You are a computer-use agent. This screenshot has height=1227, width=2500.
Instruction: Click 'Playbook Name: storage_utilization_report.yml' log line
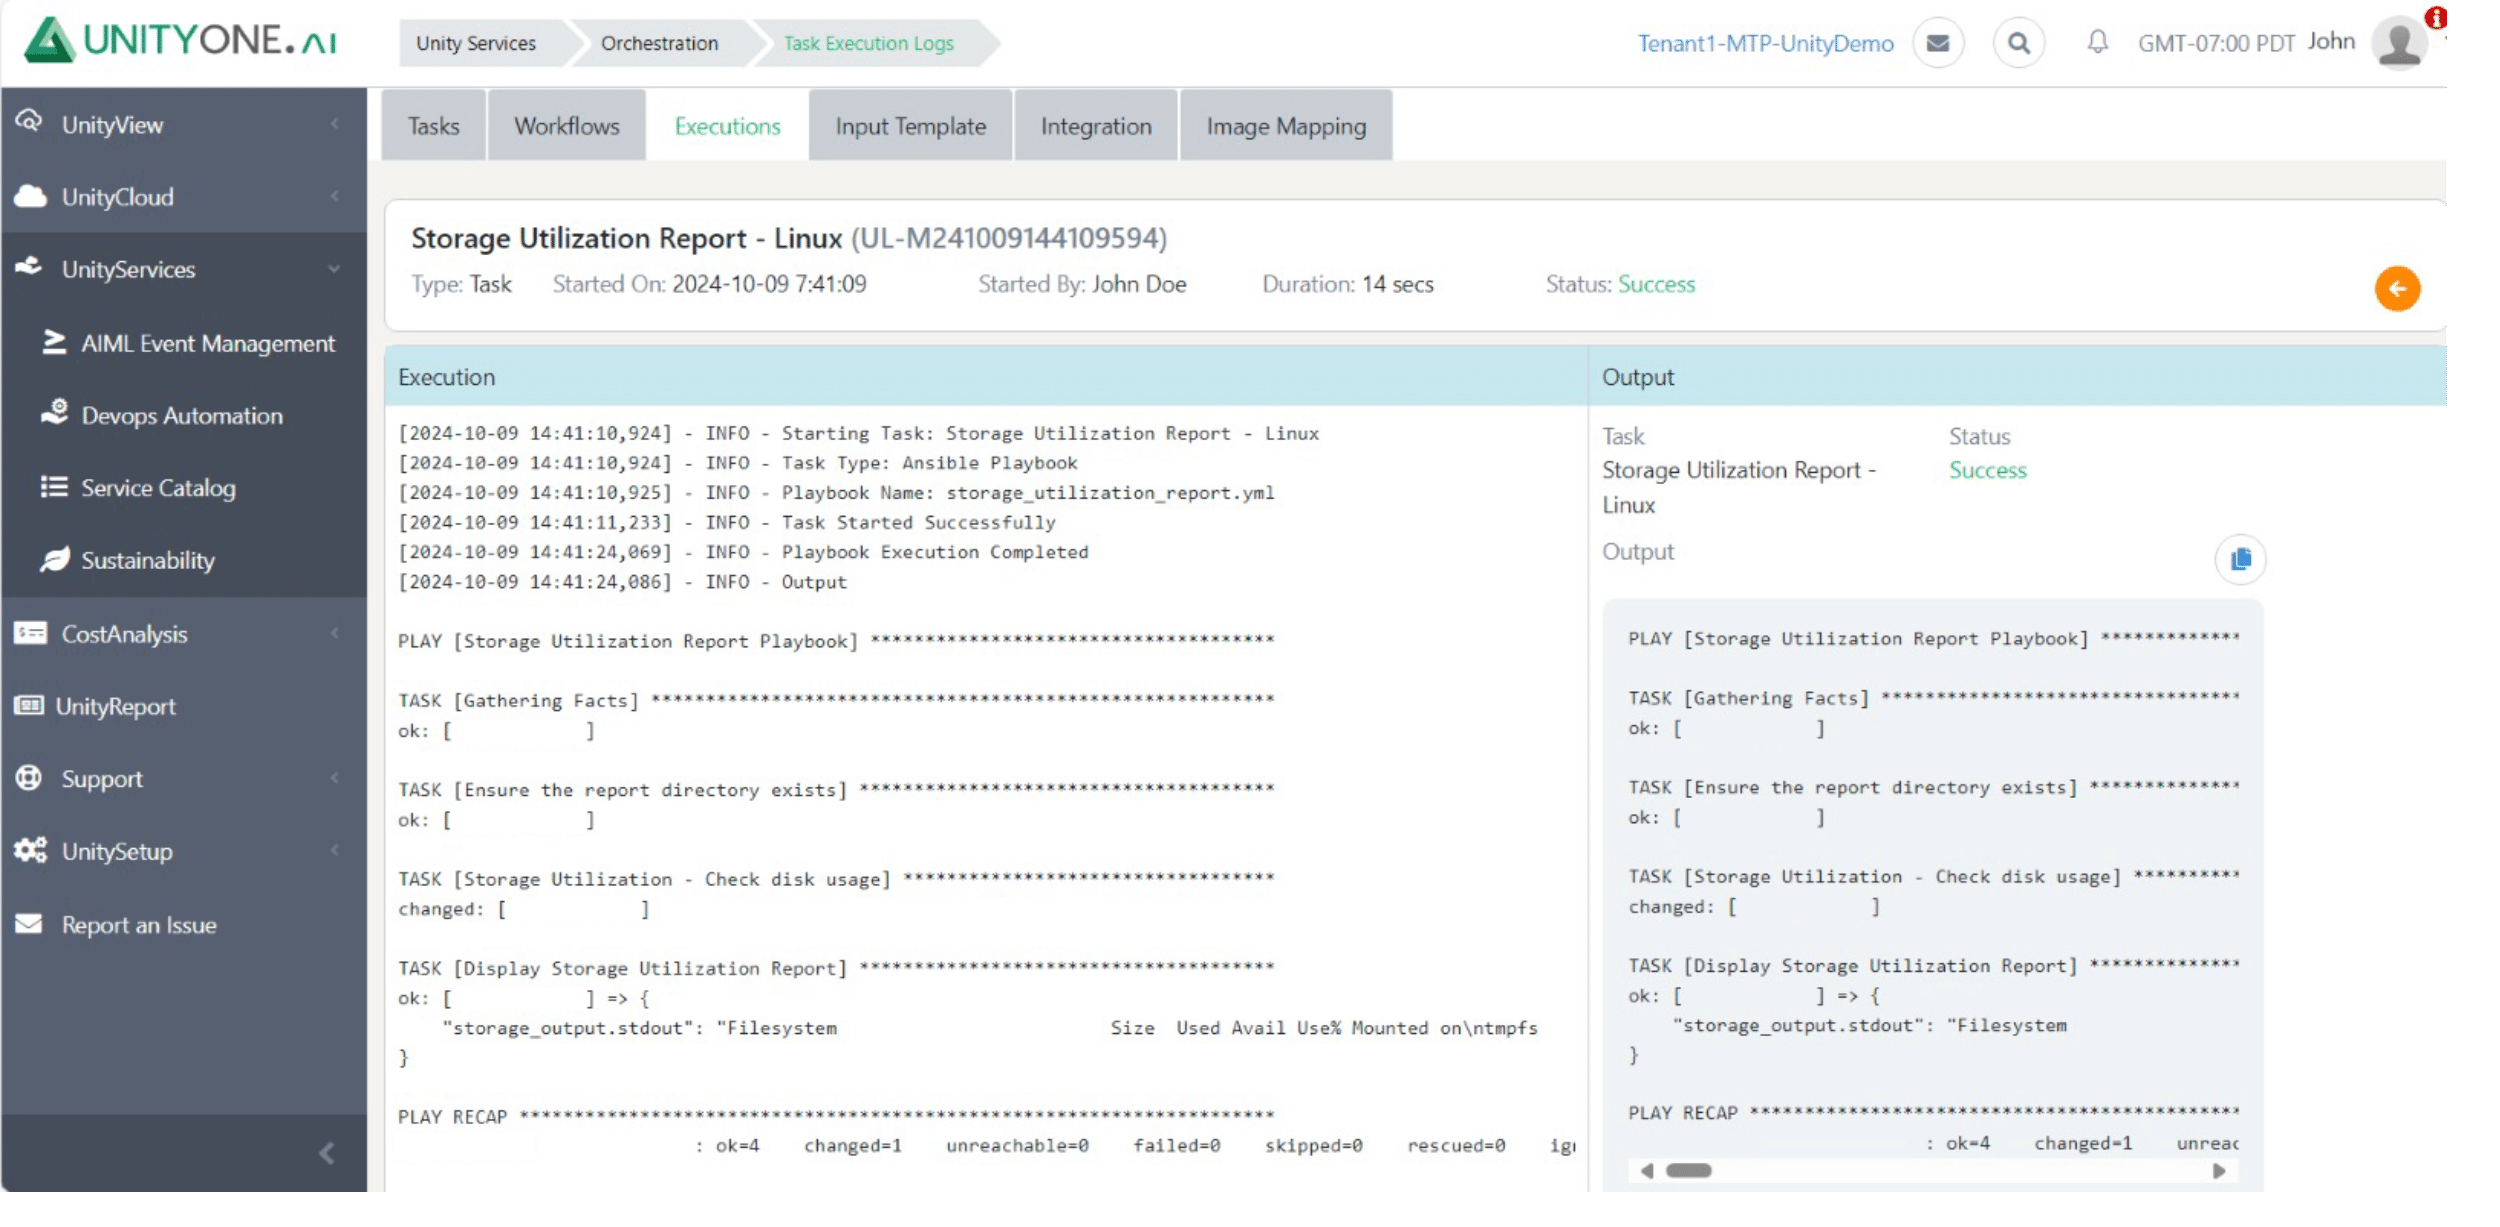click(836, 492)
